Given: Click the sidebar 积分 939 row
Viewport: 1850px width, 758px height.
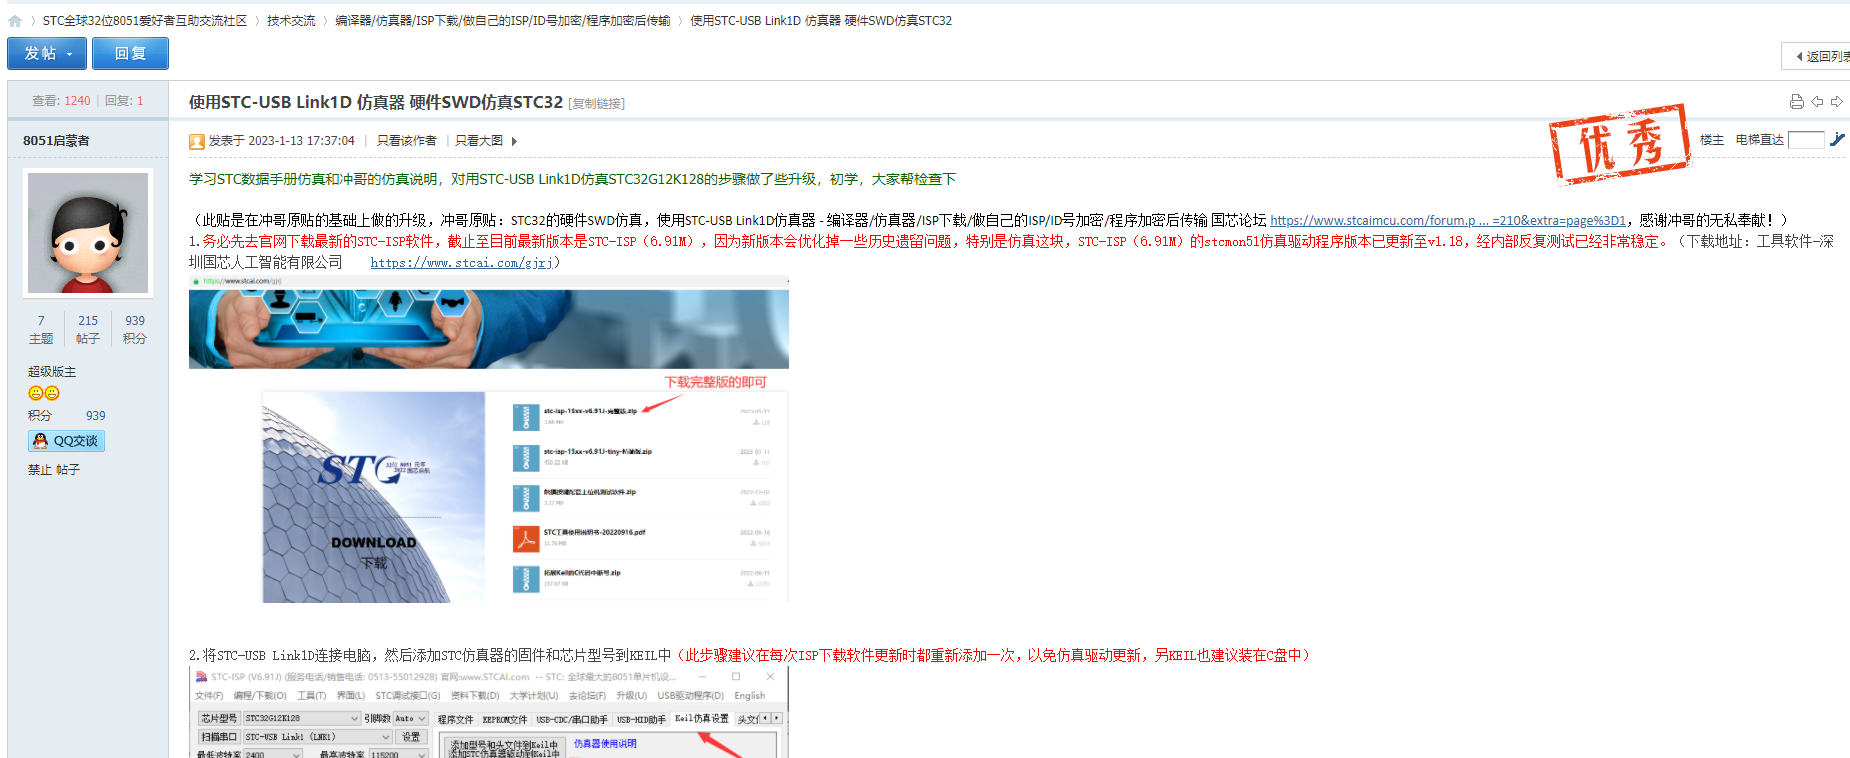Looking at the screenshot, I should pos(67,416).
